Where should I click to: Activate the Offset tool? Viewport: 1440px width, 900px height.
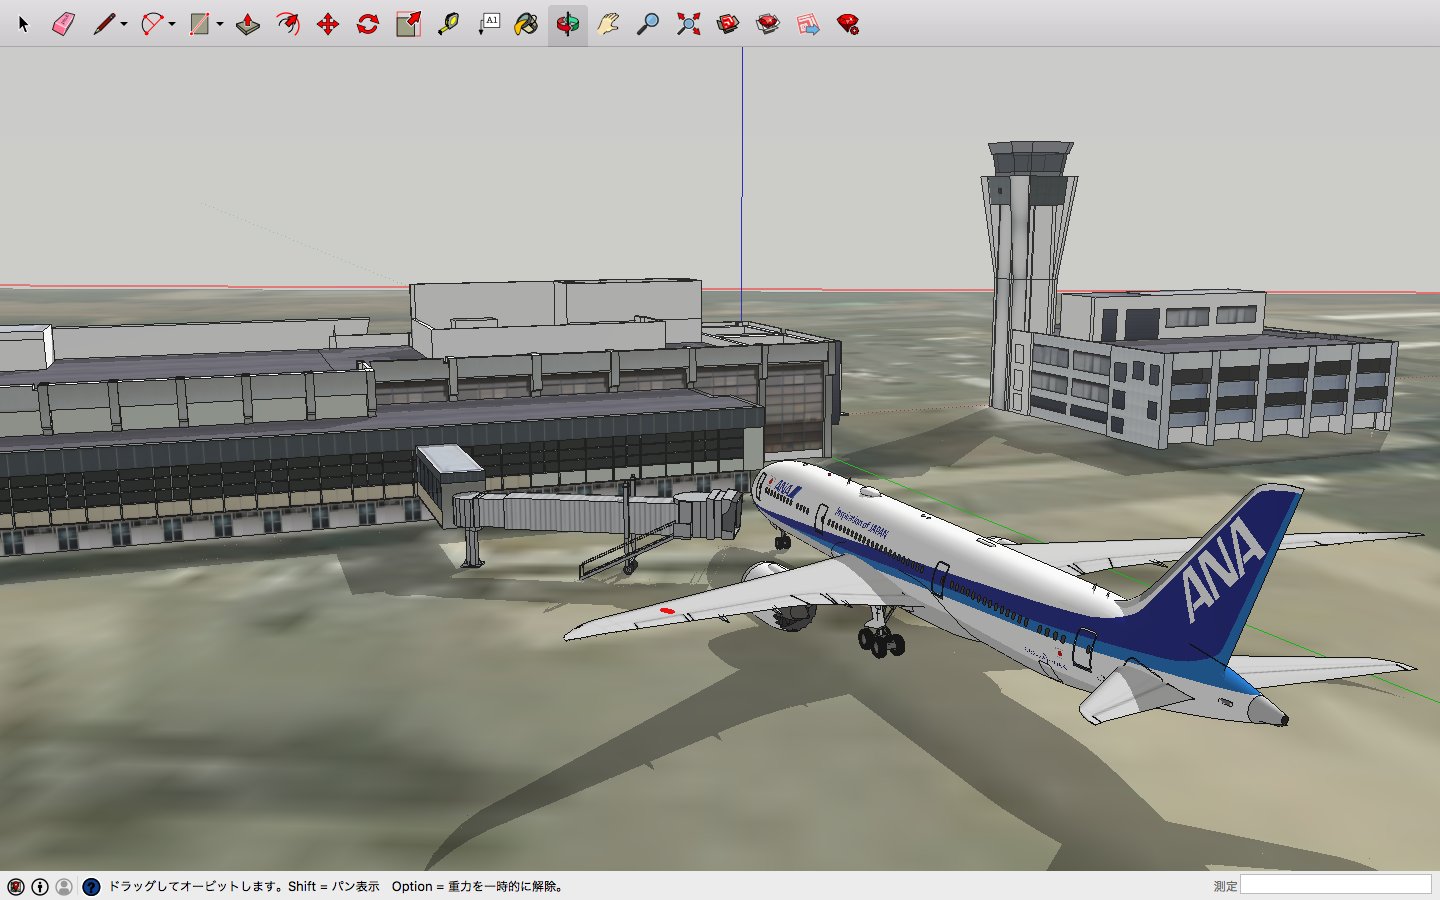click(288, 24)
